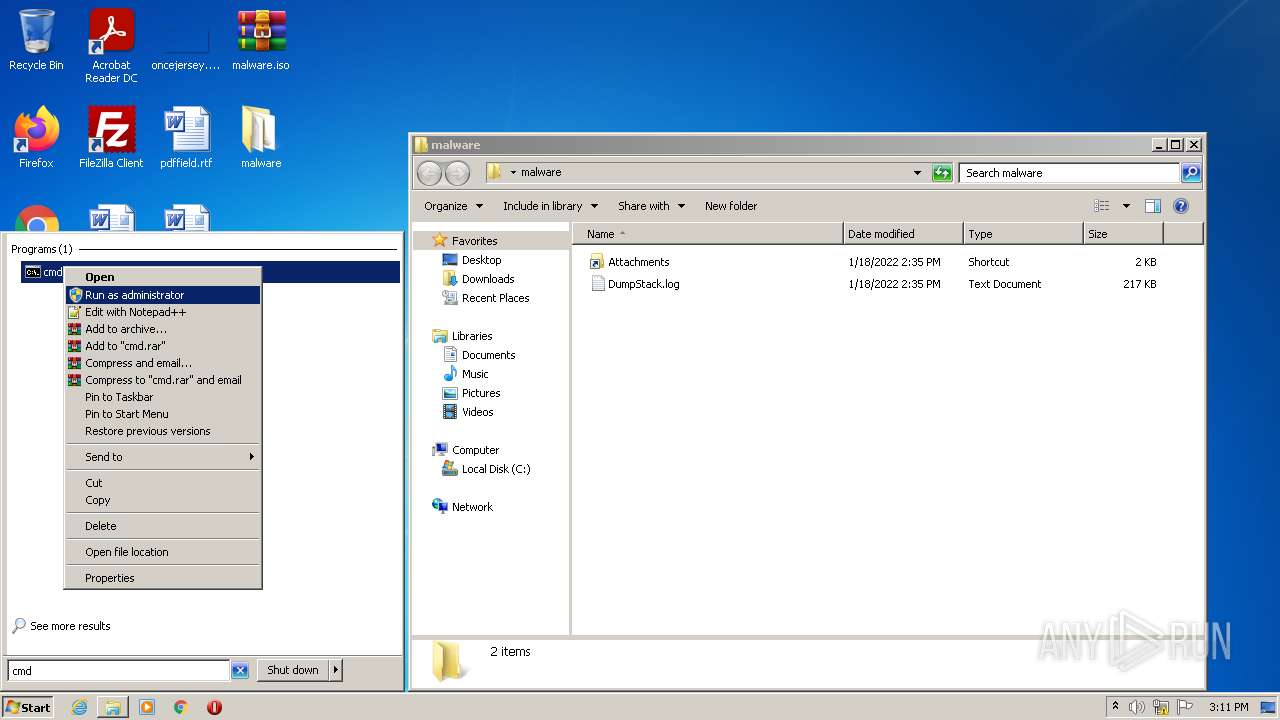Screen dimensions: 1280x720
Task: Choose Copy in the context menu
Action: coord(162,500)
